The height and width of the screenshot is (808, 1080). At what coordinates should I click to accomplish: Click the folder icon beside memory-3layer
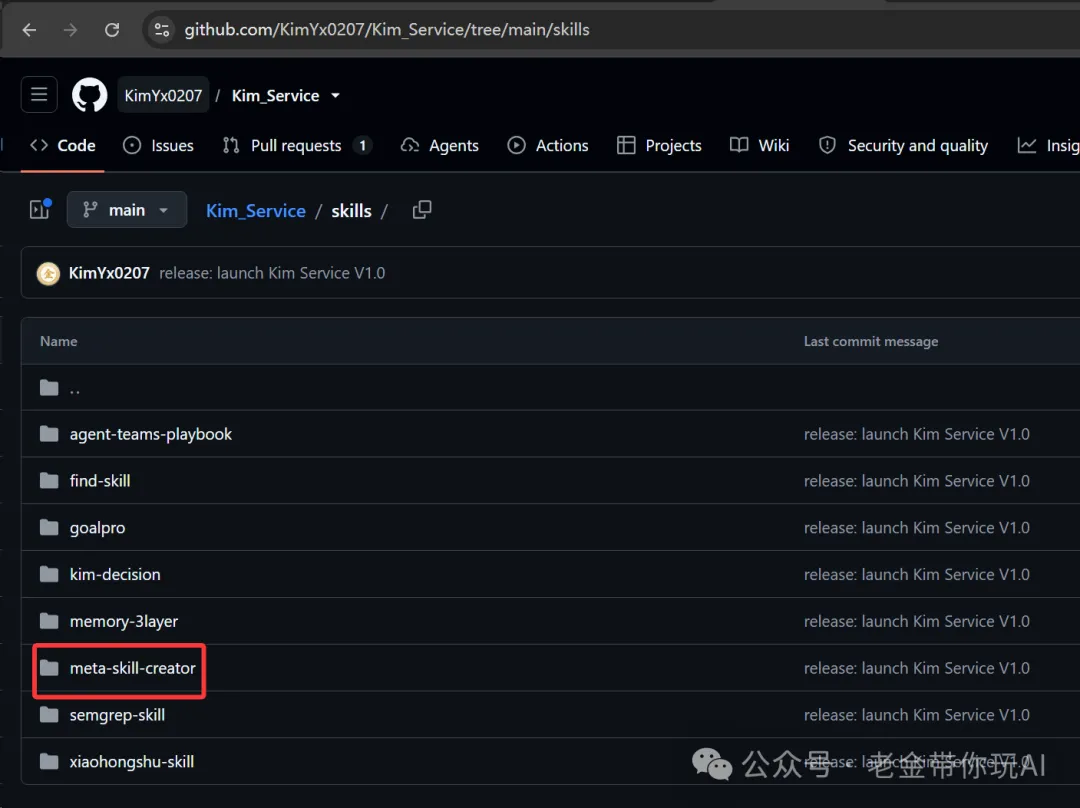[49, 621]
